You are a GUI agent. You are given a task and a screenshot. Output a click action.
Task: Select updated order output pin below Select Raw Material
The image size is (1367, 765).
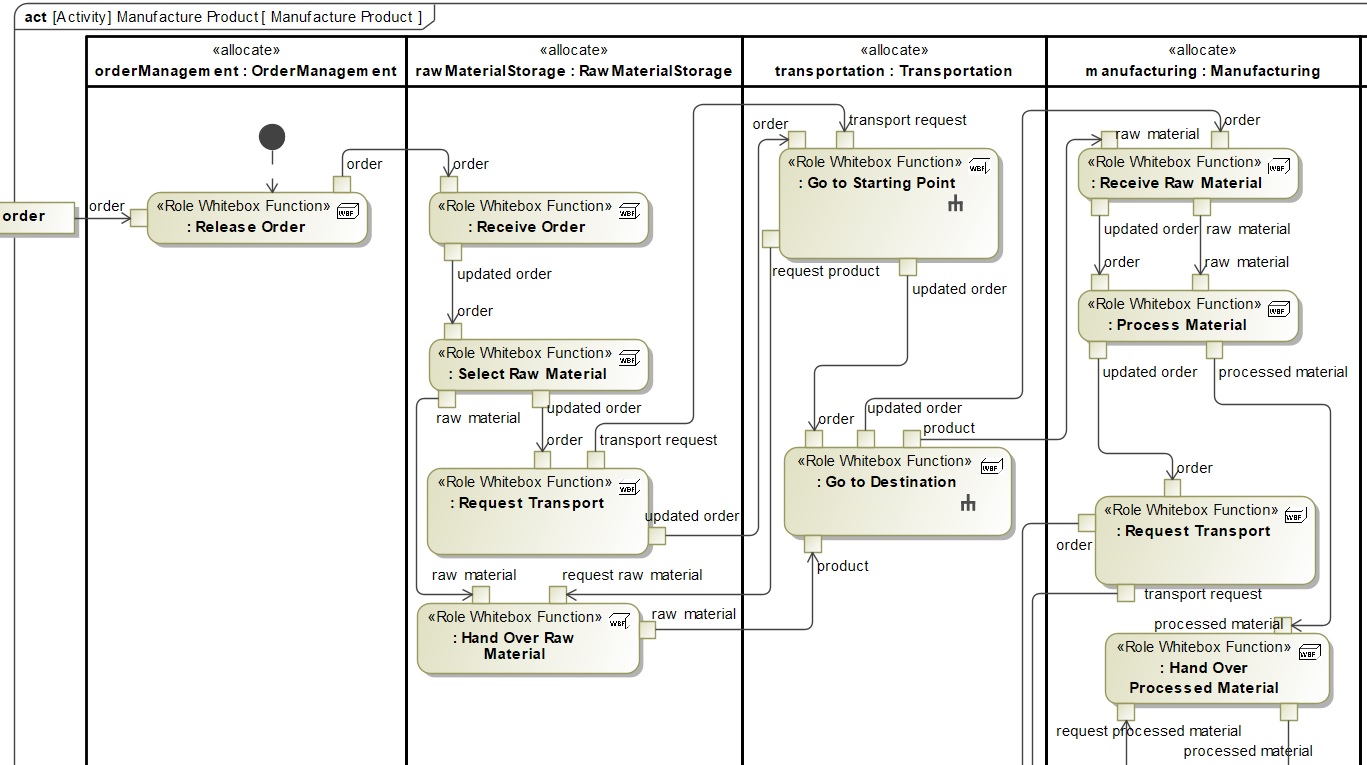pyautogui.click(x=540, y=399)
